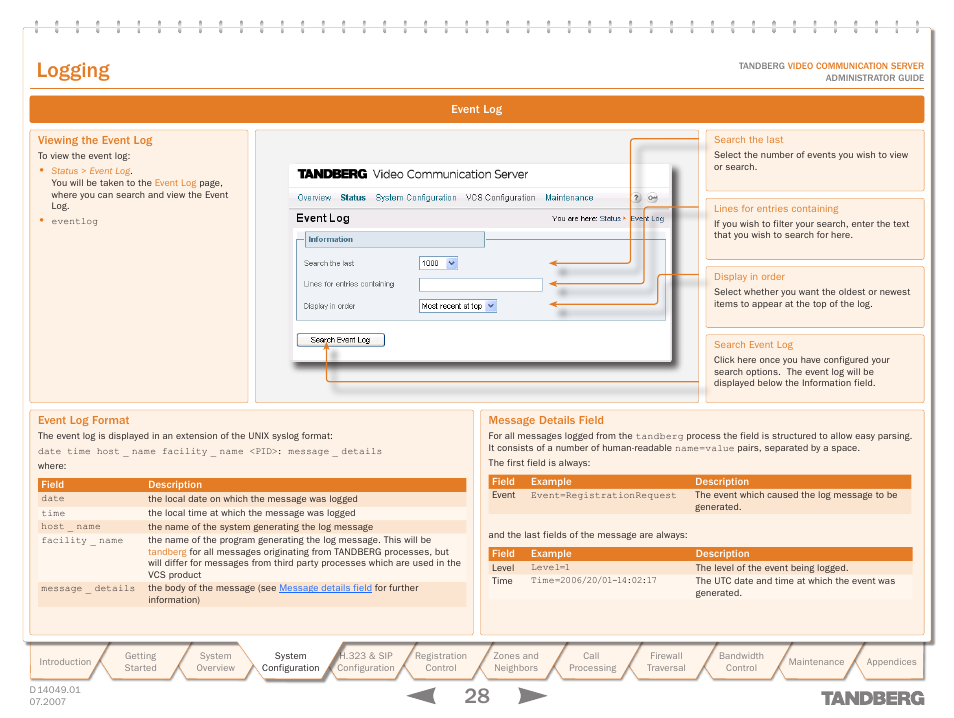Screen dimensions: 954x718
Task: Click the orange tandberg word in table
Action: point(167,552)
